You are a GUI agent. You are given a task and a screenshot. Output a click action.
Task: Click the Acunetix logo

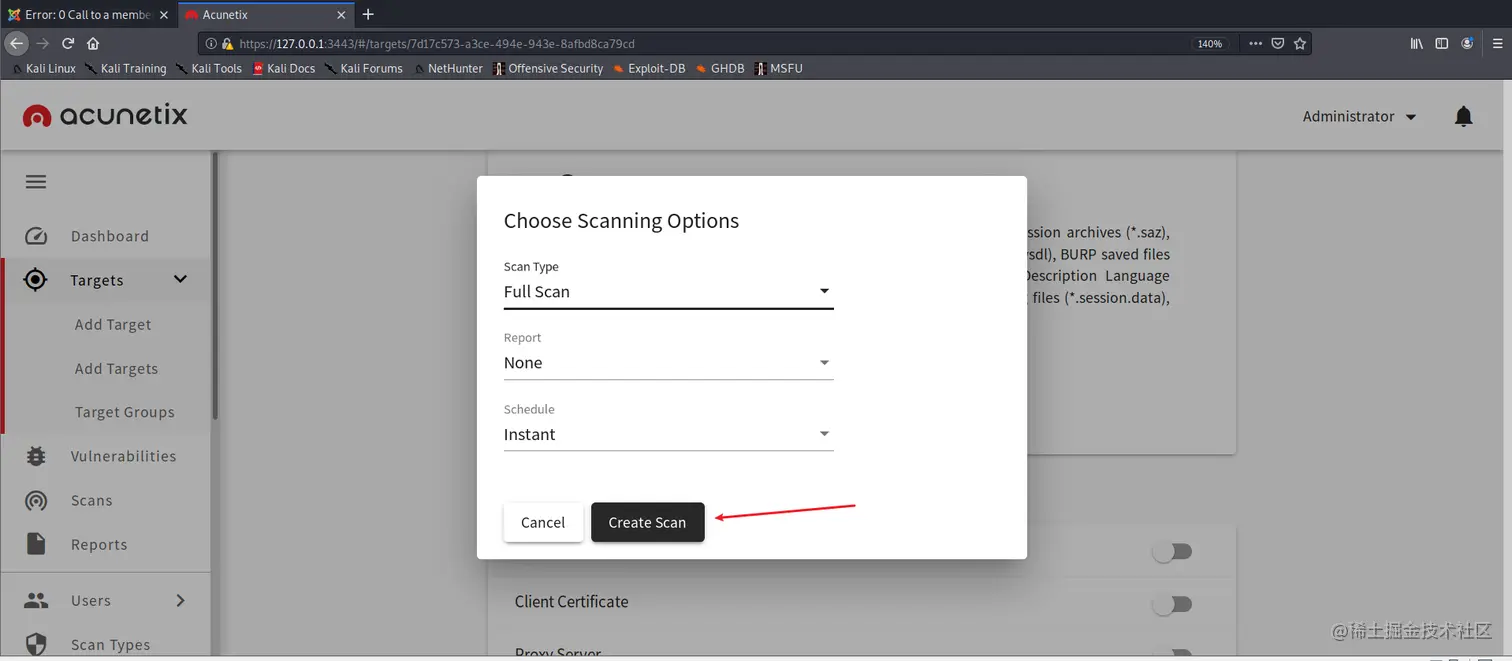(104, 115)
